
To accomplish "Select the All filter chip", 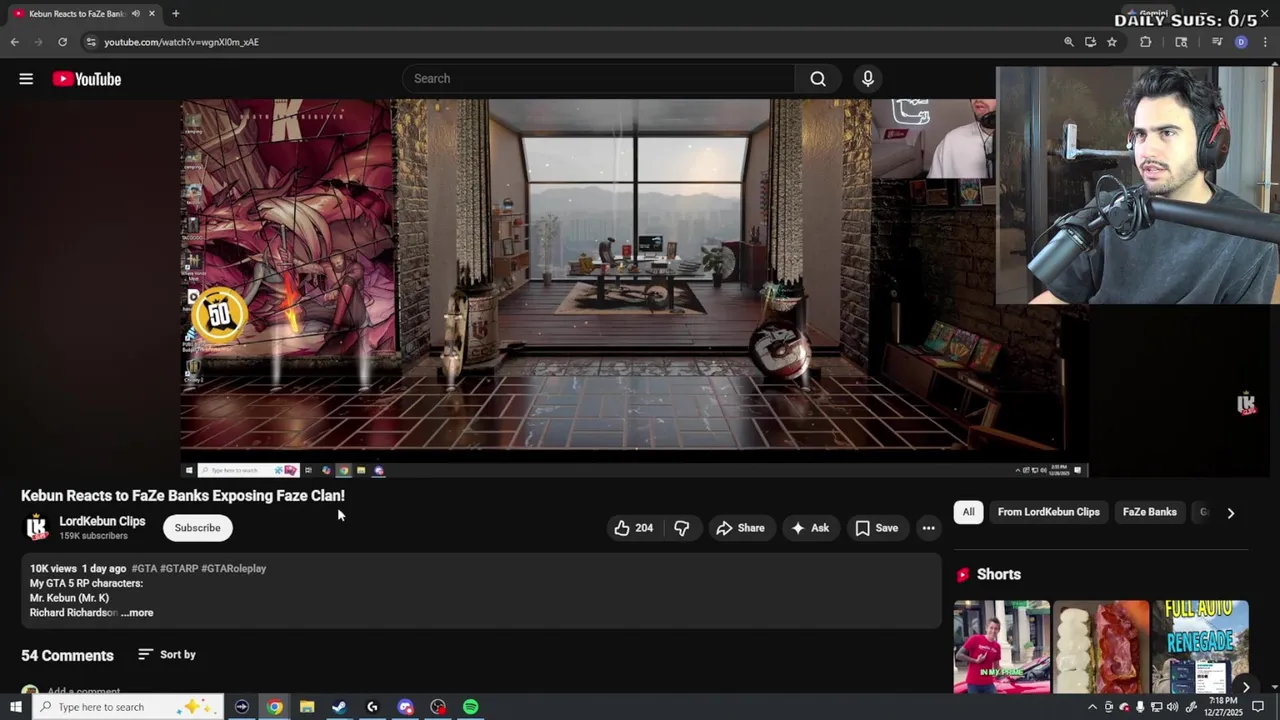I will (x=968, y=512).
